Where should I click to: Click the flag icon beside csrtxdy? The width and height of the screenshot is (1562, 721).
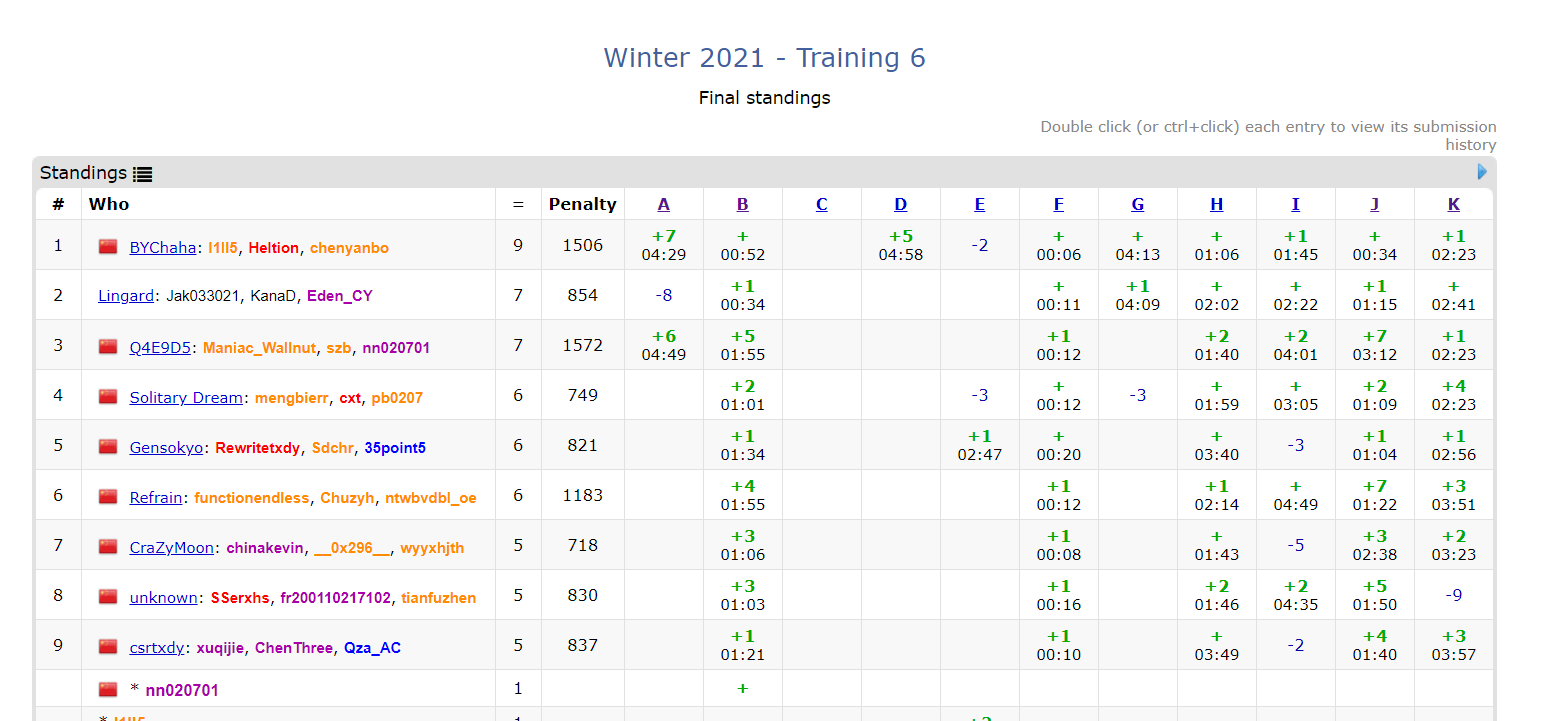click(x=108, y=647)
